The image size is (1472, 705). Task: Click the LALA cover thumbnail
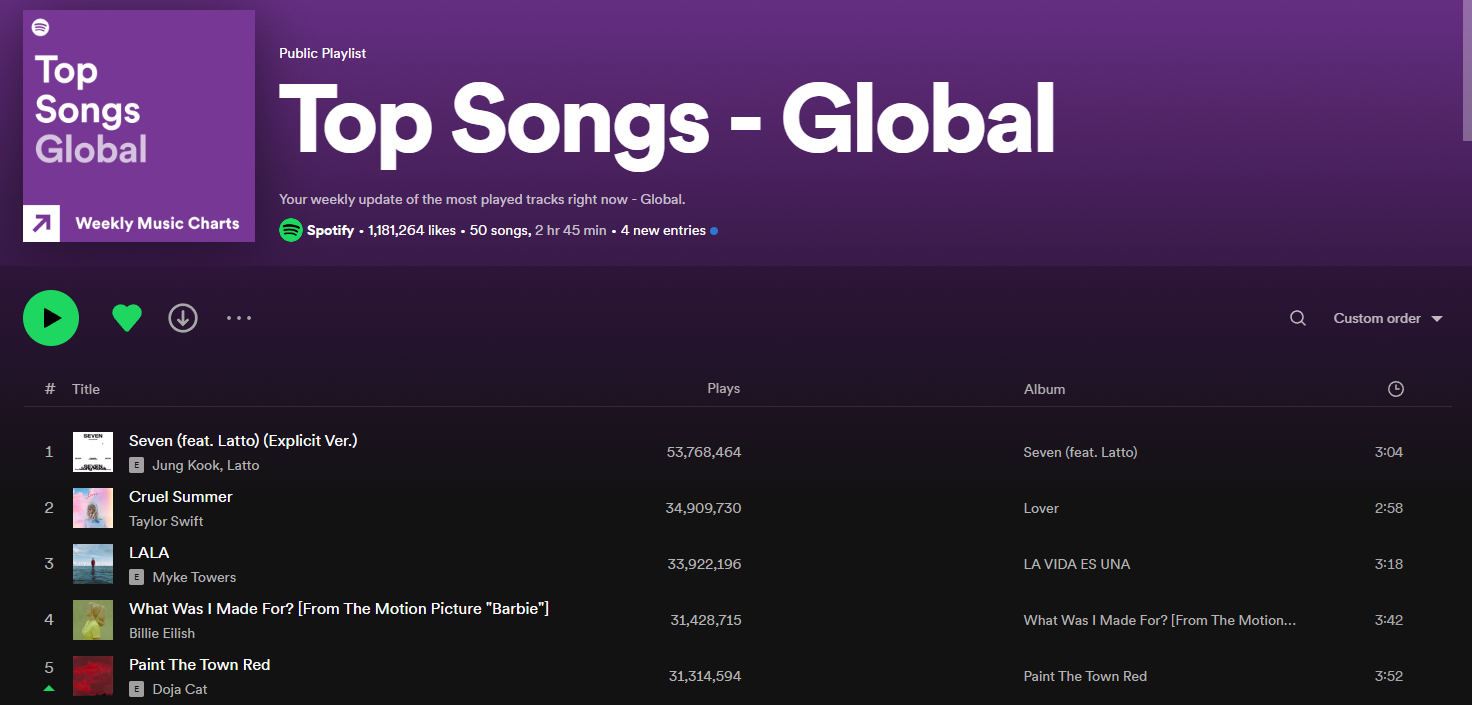pos(93,564)
